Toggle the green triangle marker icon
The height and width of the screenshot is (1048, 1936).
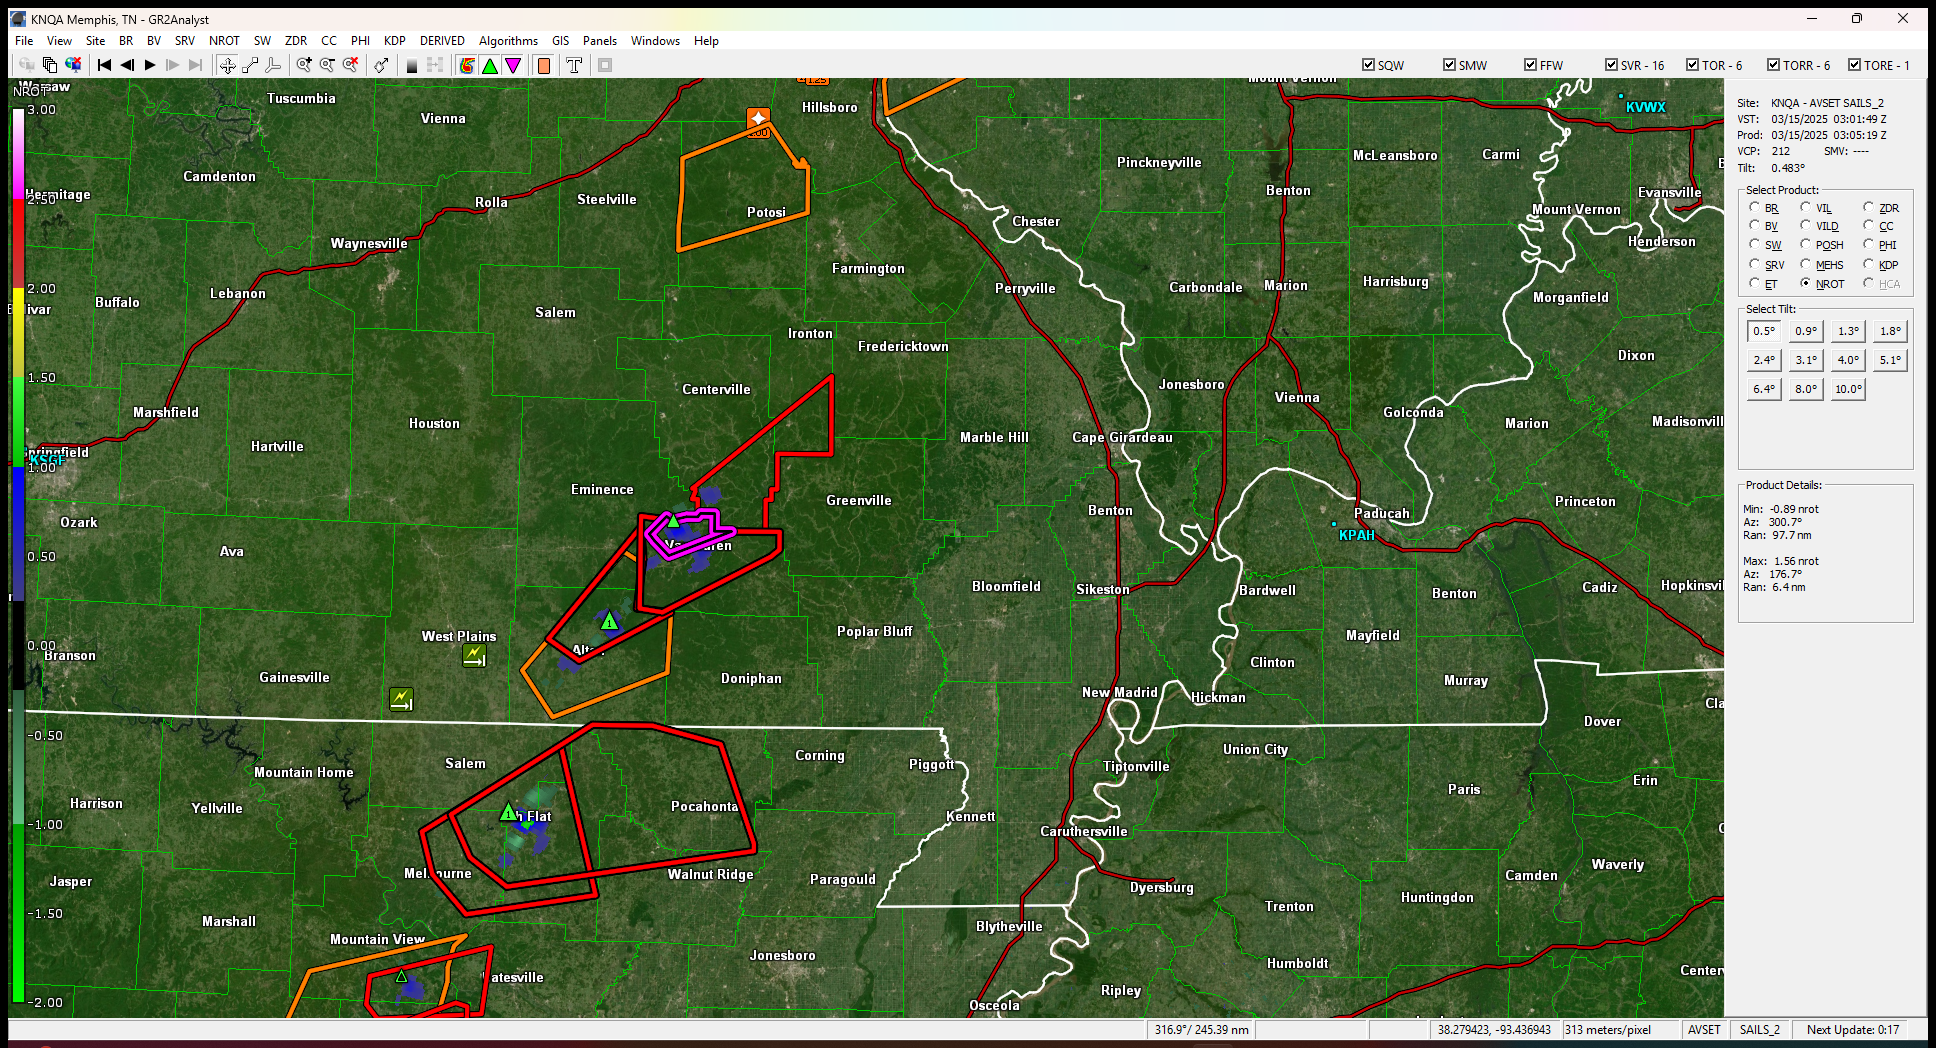(490, 65)
